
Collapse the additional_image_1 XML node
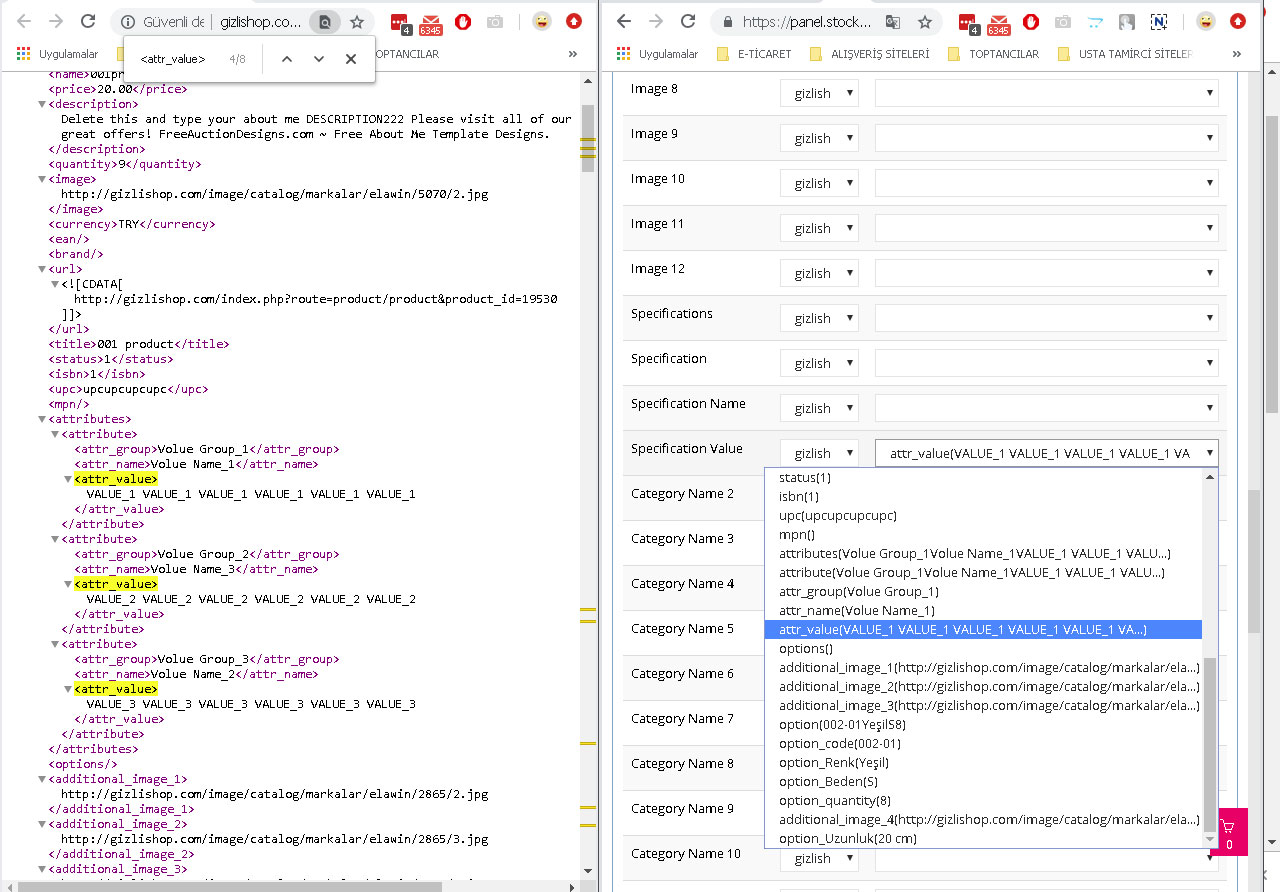click(42, 779)
